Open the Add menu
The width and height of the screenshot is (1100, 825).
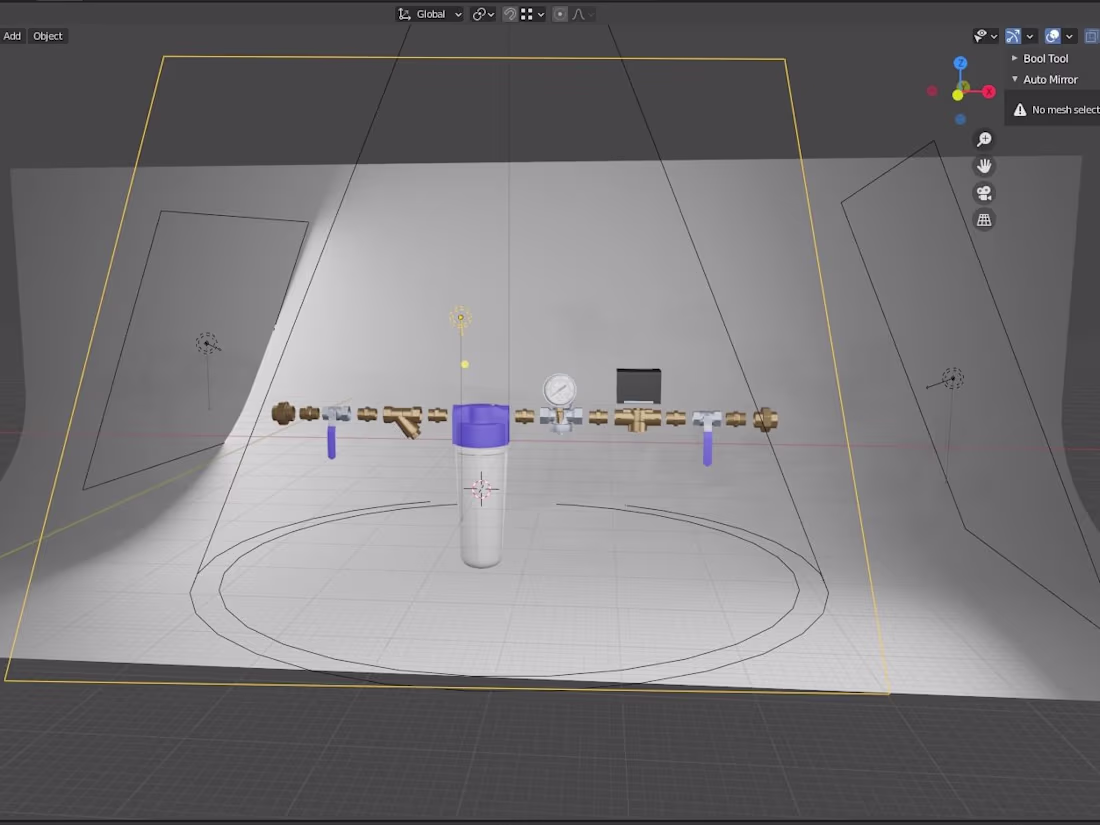tap(12, 35)
